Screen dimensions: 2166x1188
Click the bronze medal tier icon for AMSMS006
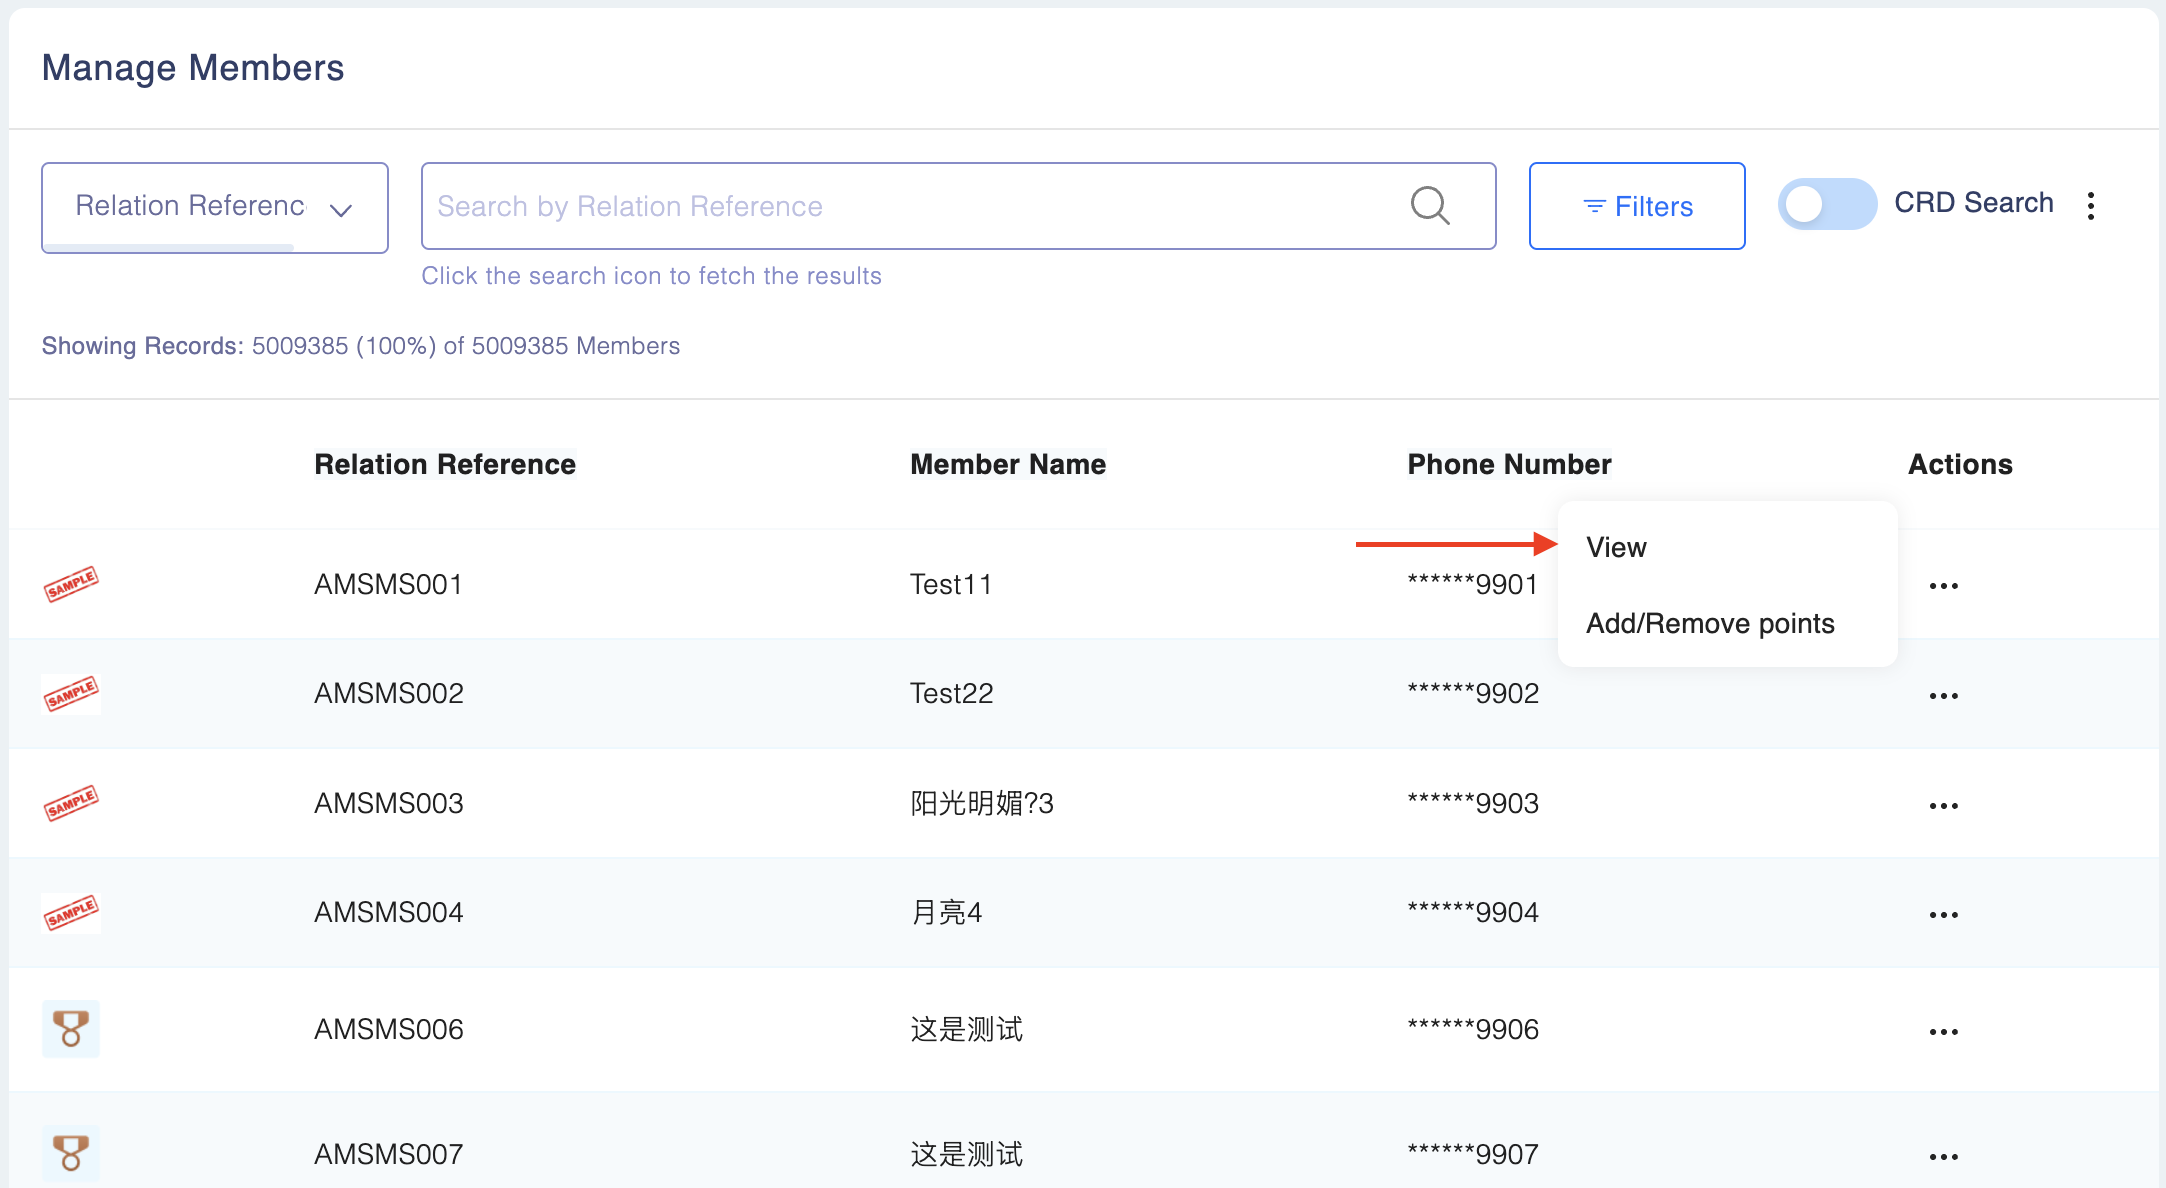tap(71, 1029)
